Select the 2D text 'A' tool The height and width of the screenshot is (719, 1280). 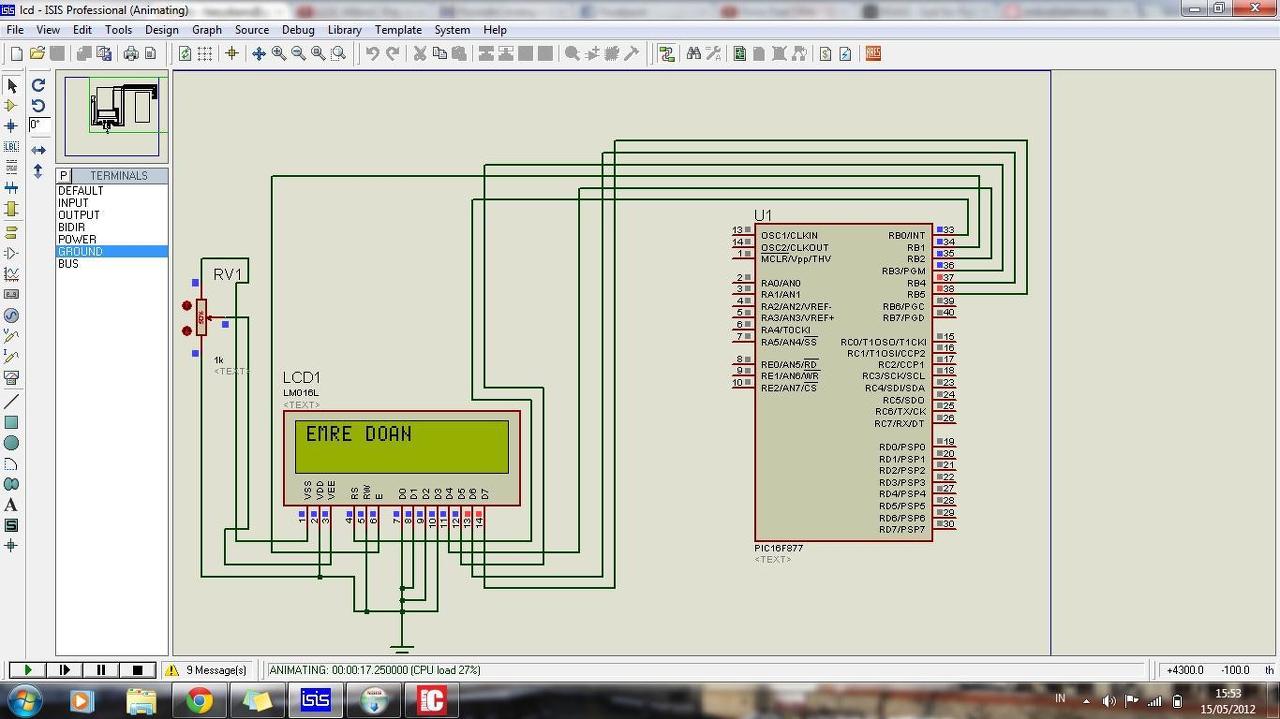point(12,505)
